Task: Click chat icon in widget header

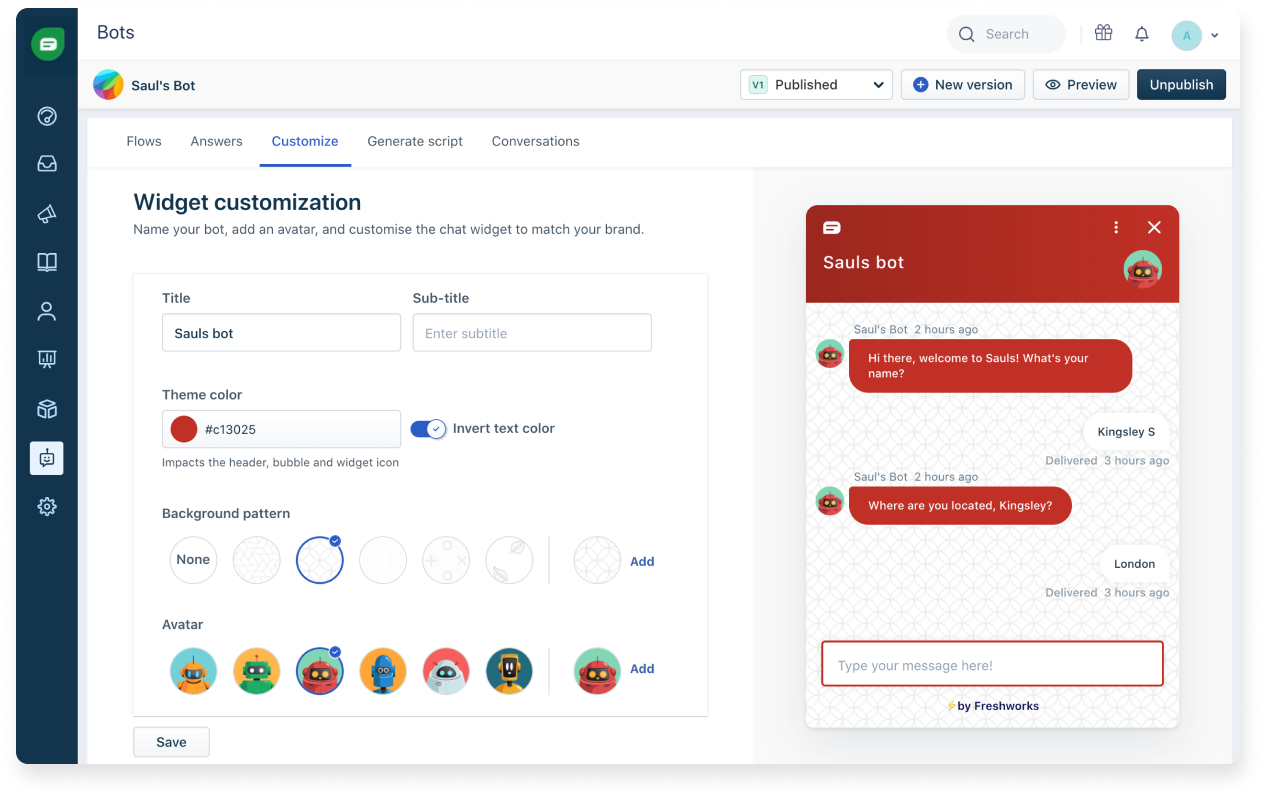Action: click(831, 228)
